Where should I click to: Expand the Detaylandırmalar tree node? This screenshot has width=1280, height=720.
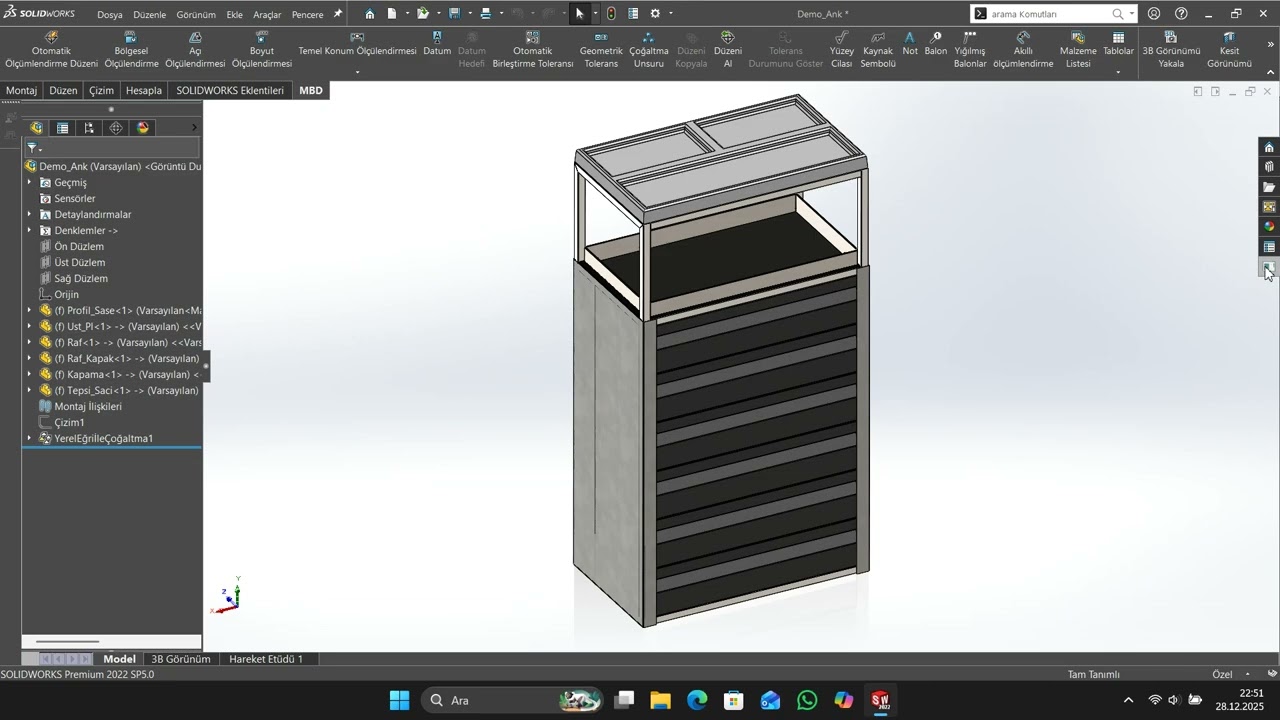[29, 214]
